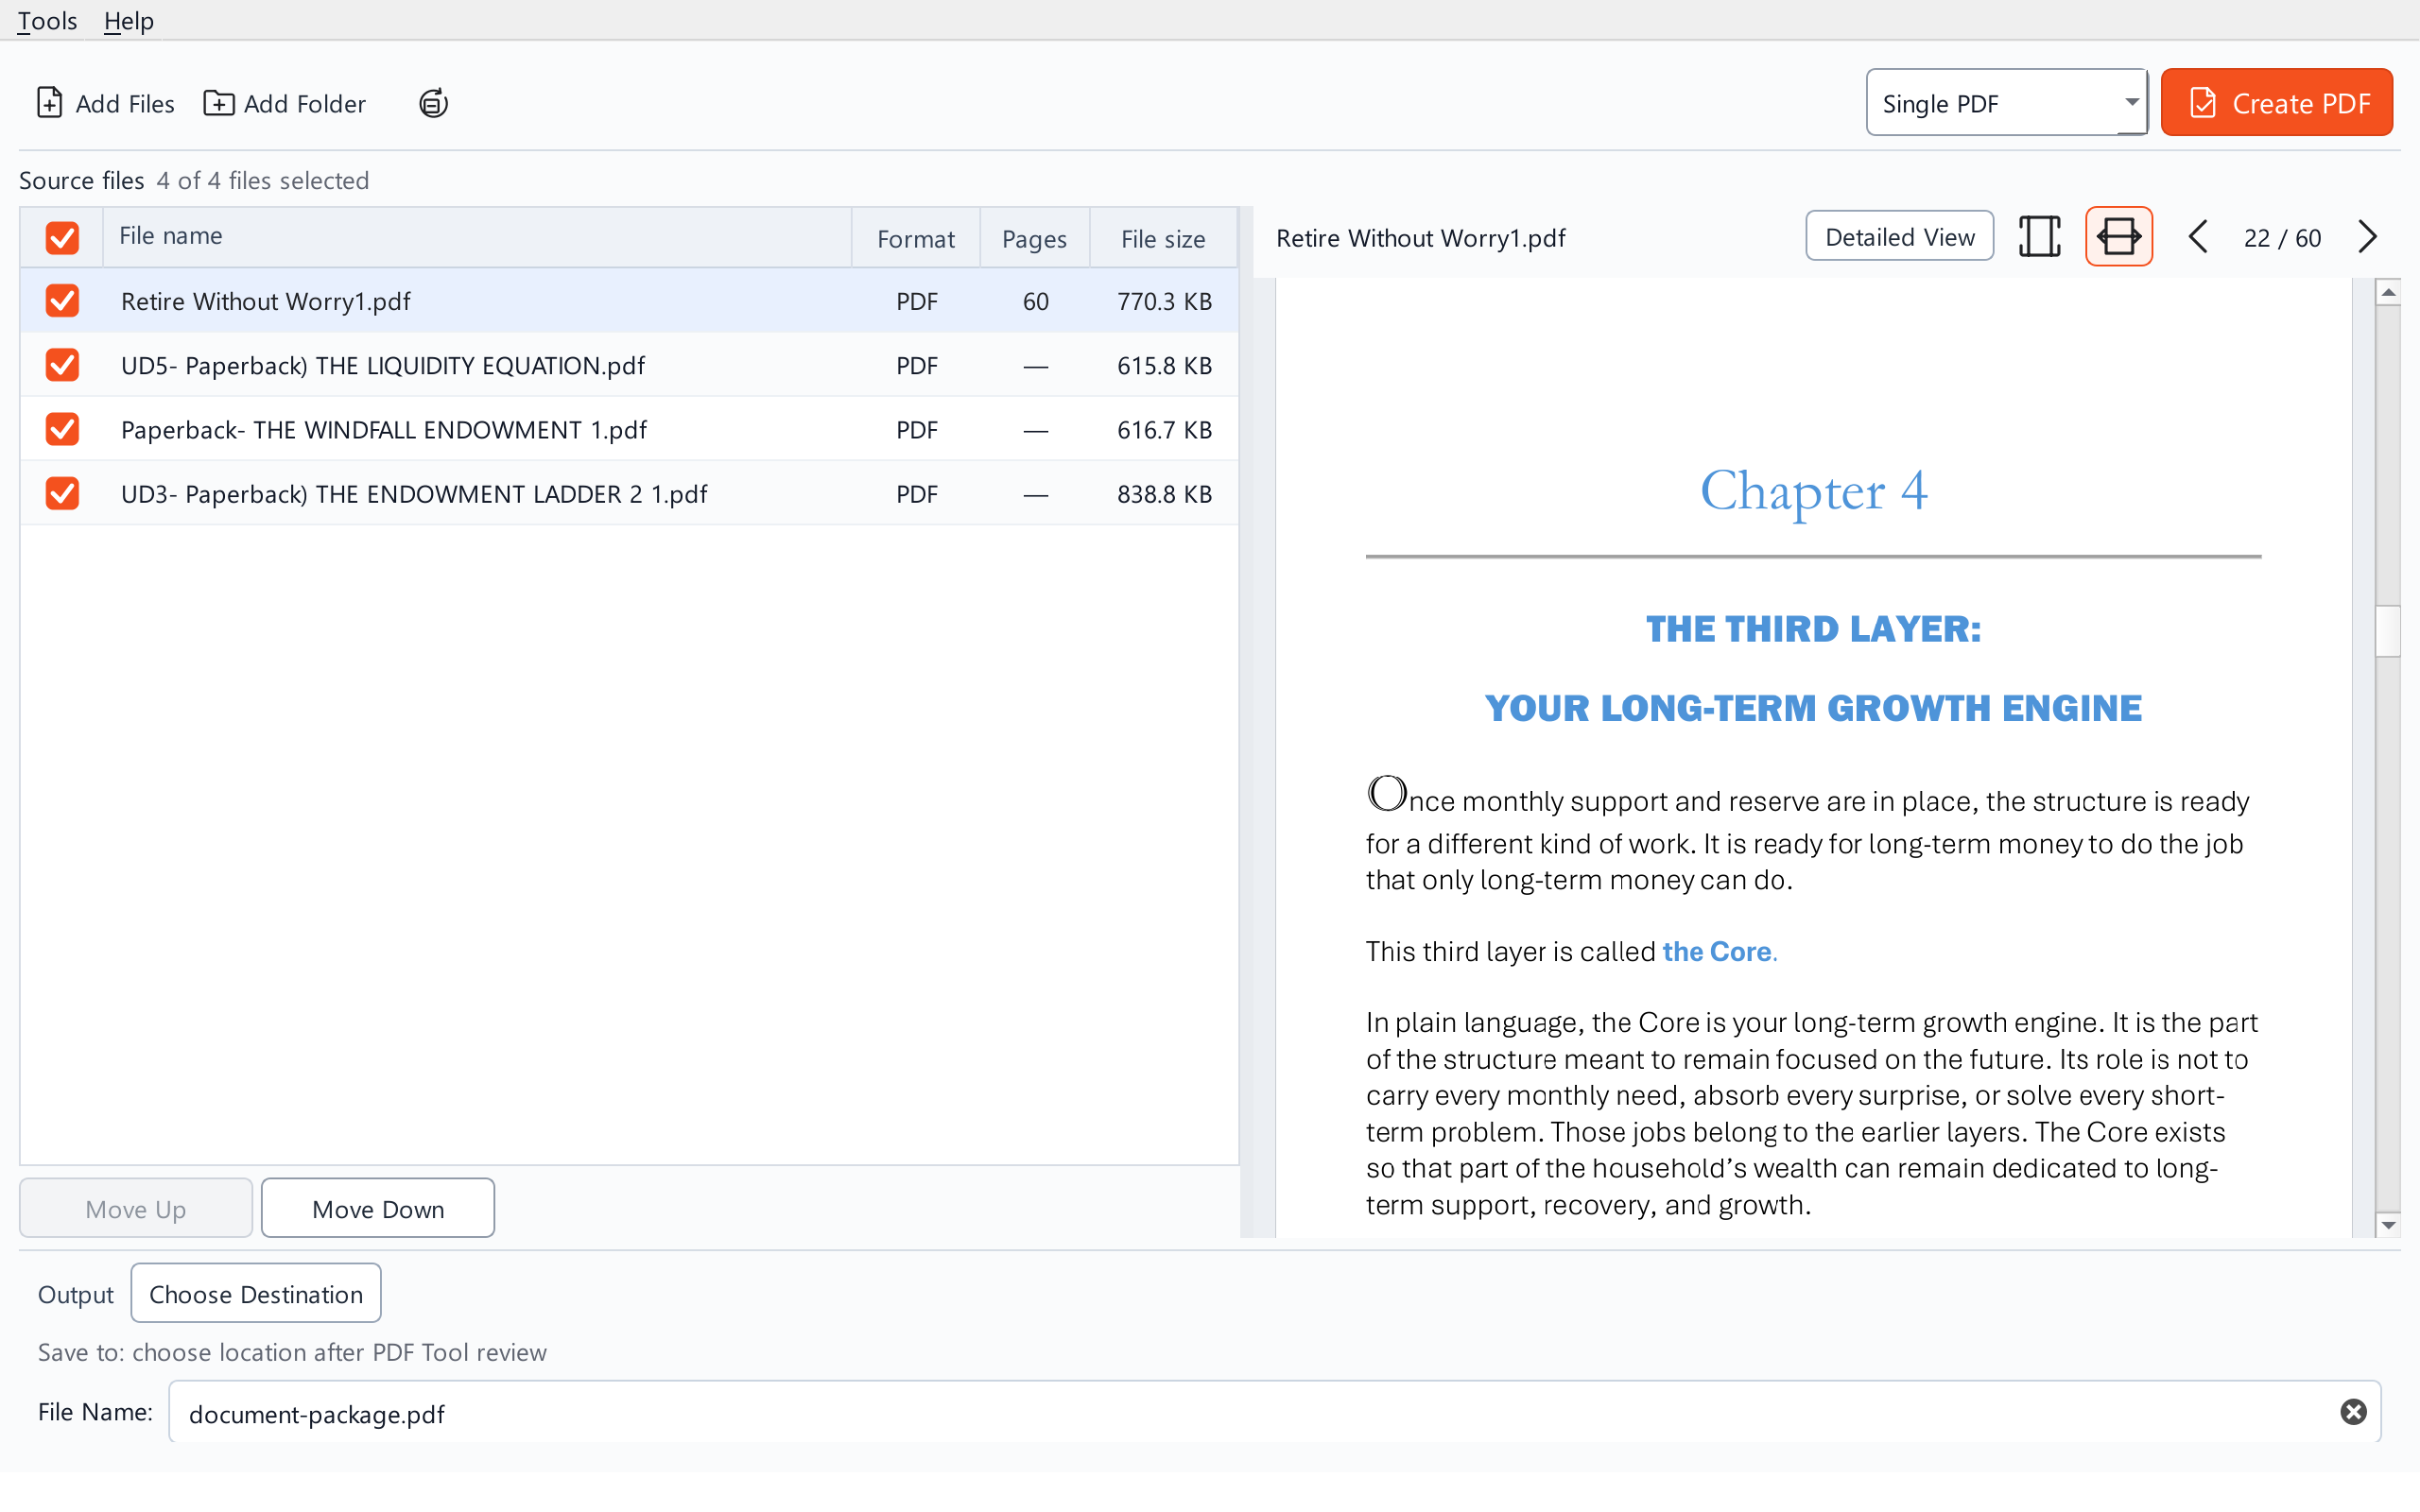Clear the File Name field

coord(2353,1411)
